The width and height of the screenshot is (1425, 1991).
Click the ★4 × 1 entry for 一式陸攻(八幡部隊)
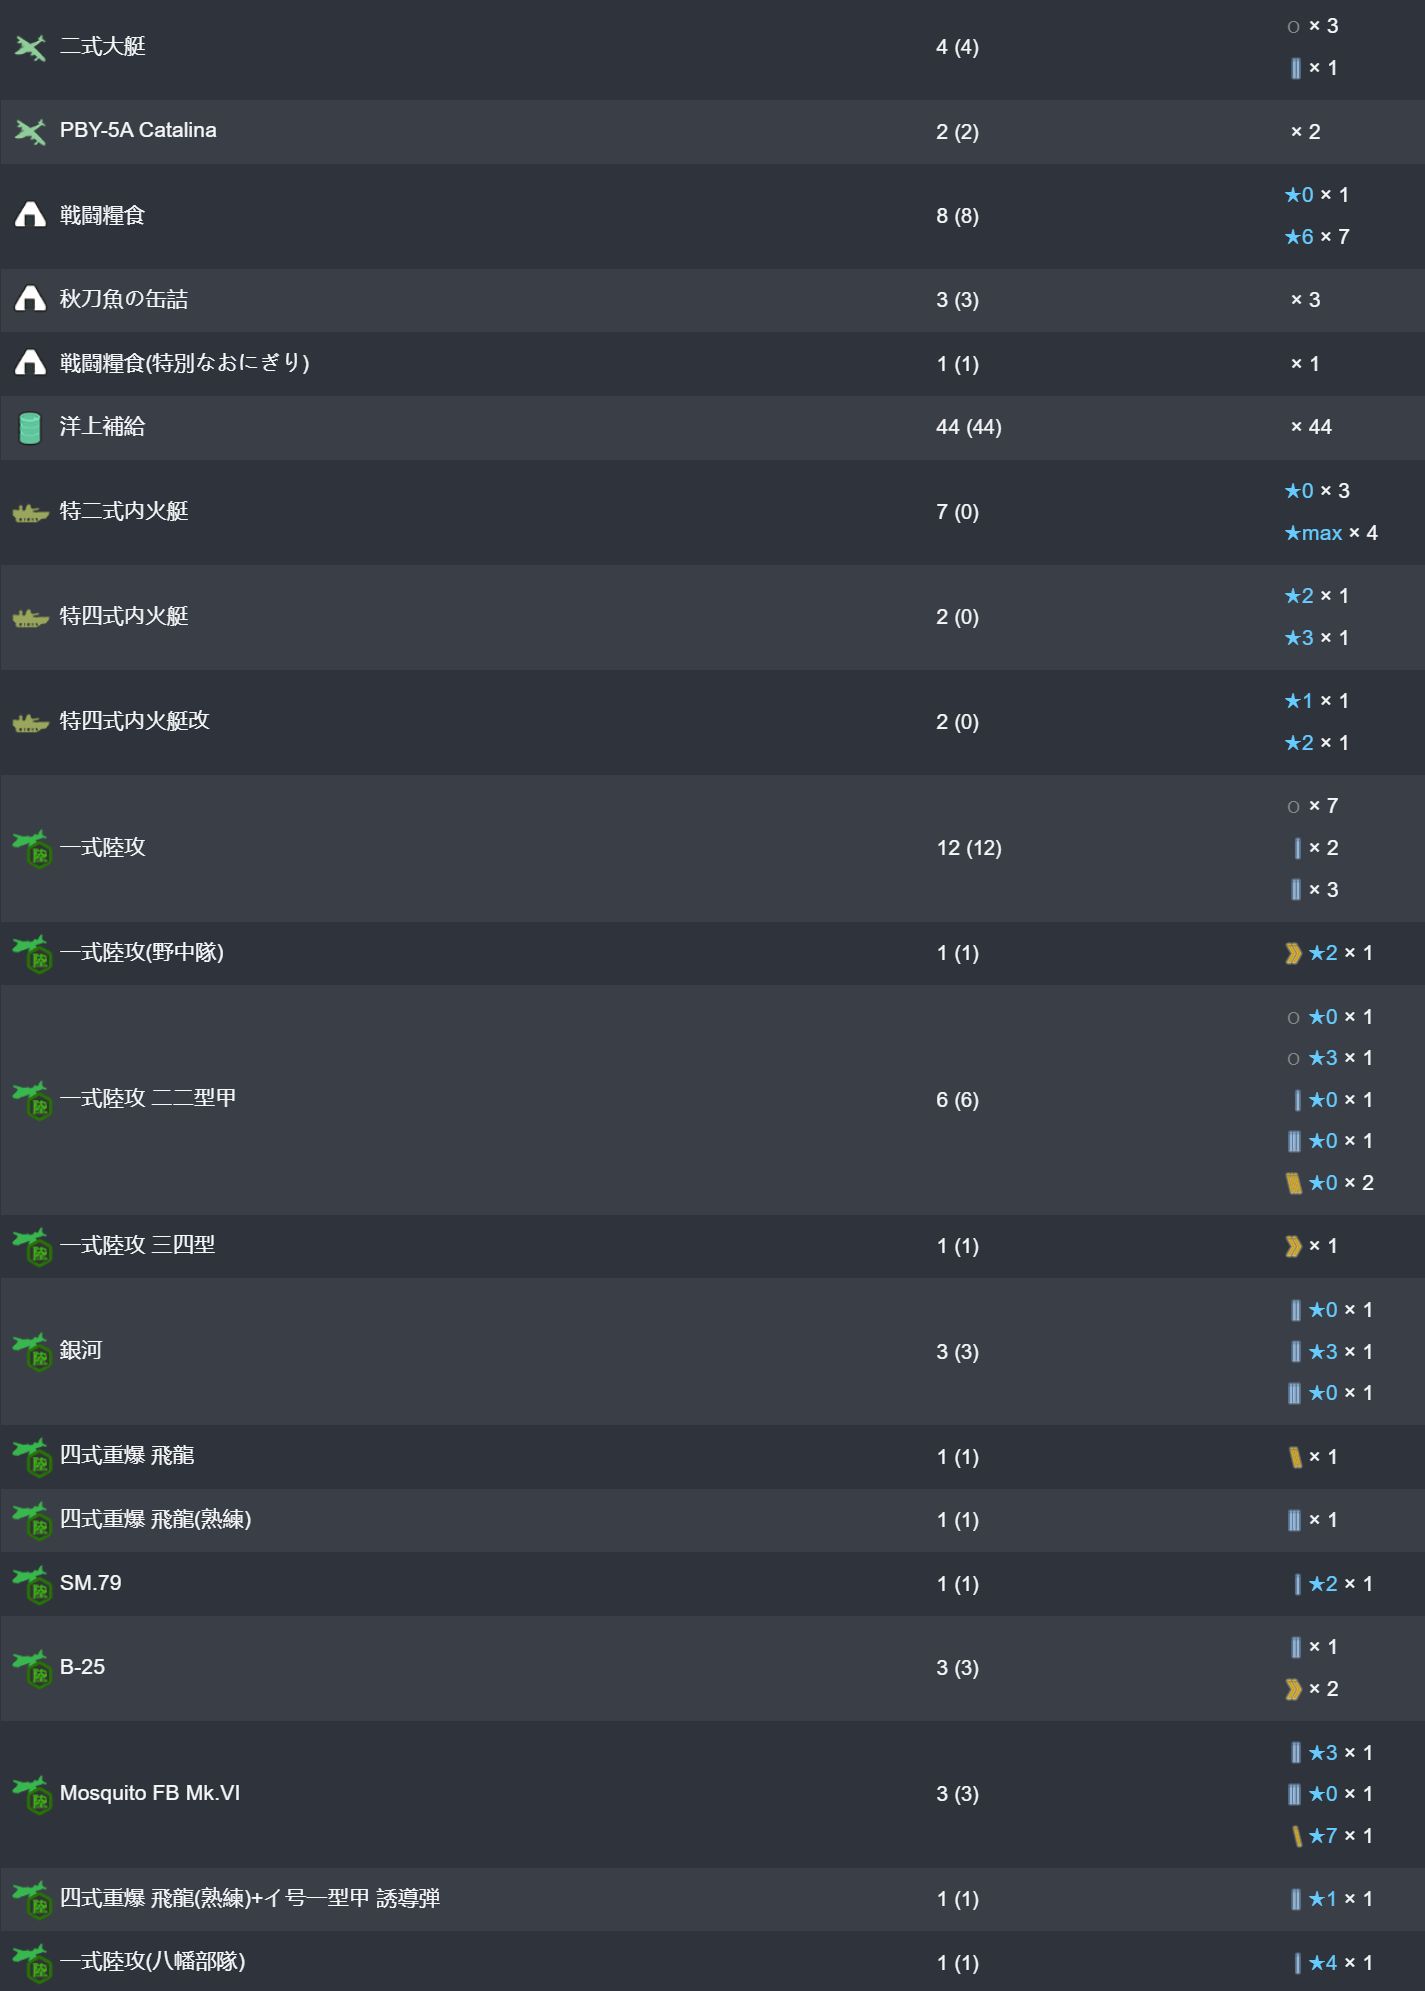[1333, 1963]
